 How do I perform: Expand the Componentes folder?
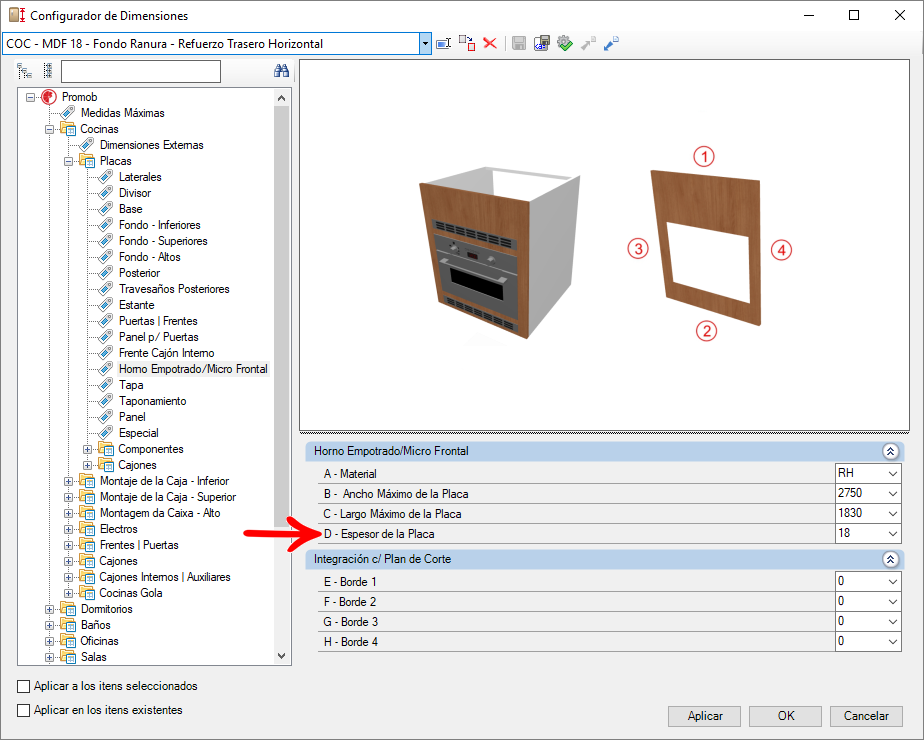click(x=87, y=450)
